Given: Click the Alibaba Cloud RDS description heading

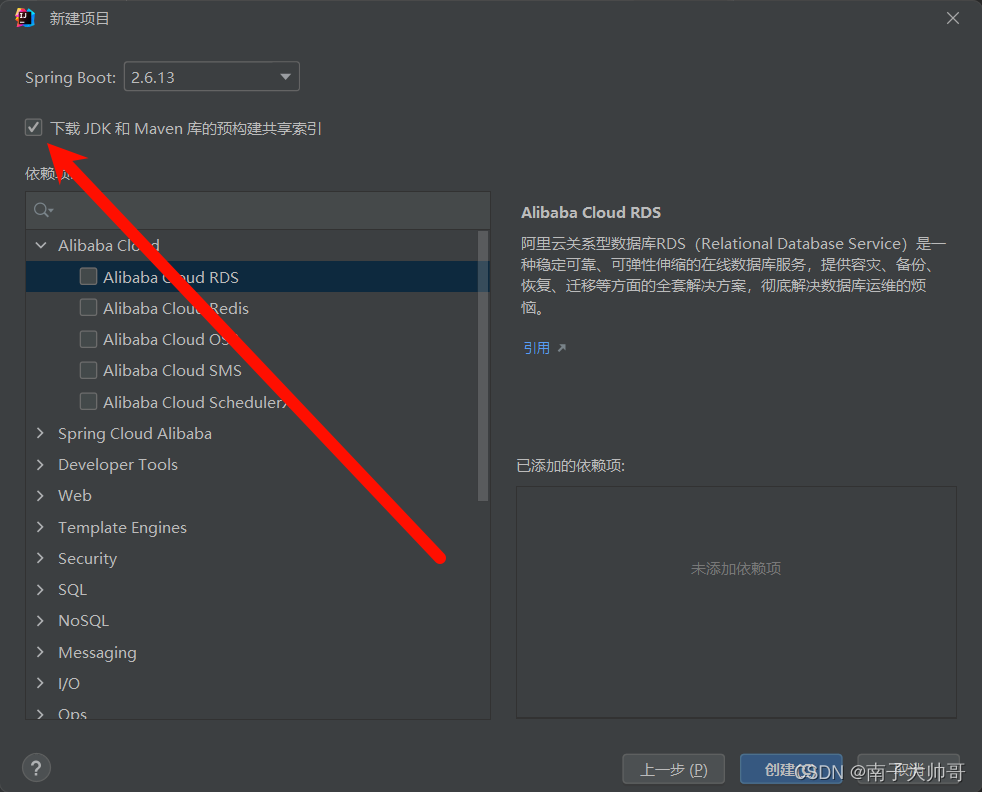Looking at the screenshot, I should coord(591,213).
